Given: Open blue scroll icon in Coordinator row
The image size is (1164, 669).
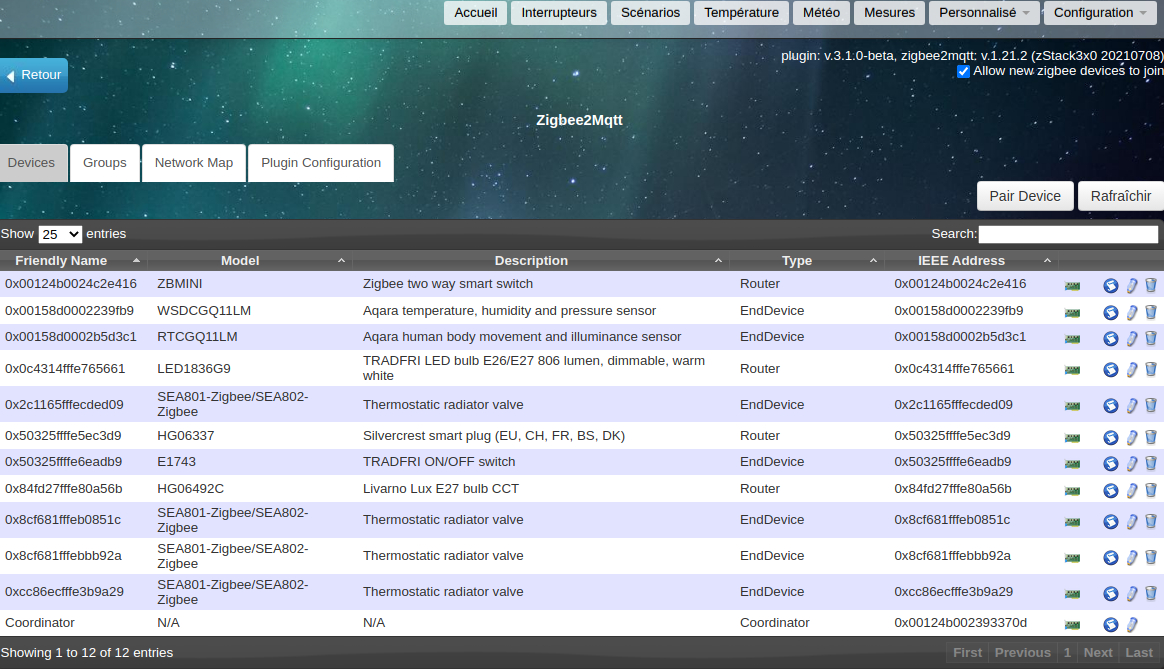Looking at the screenshot, I should (x=1110, y=625).
